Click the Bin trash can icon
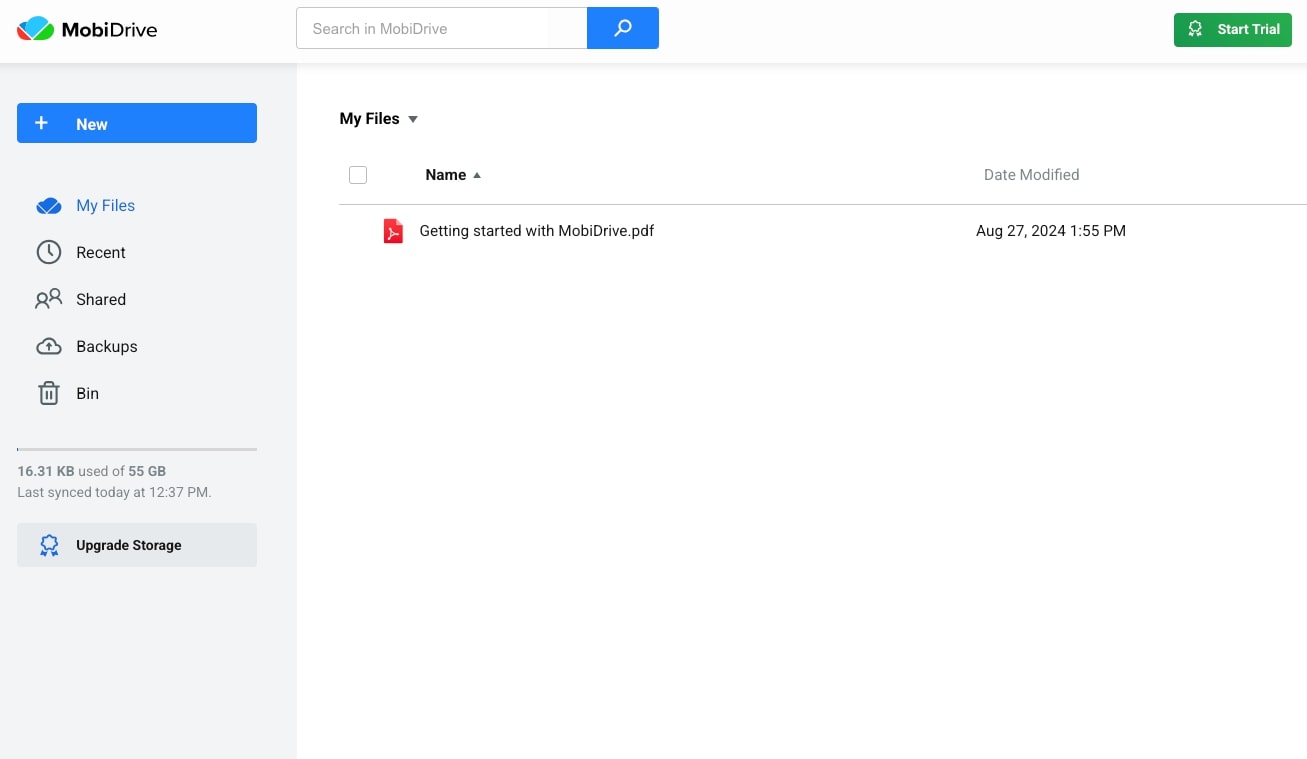The width and height of the screenshot is (1307, 759). coord(49,393)
